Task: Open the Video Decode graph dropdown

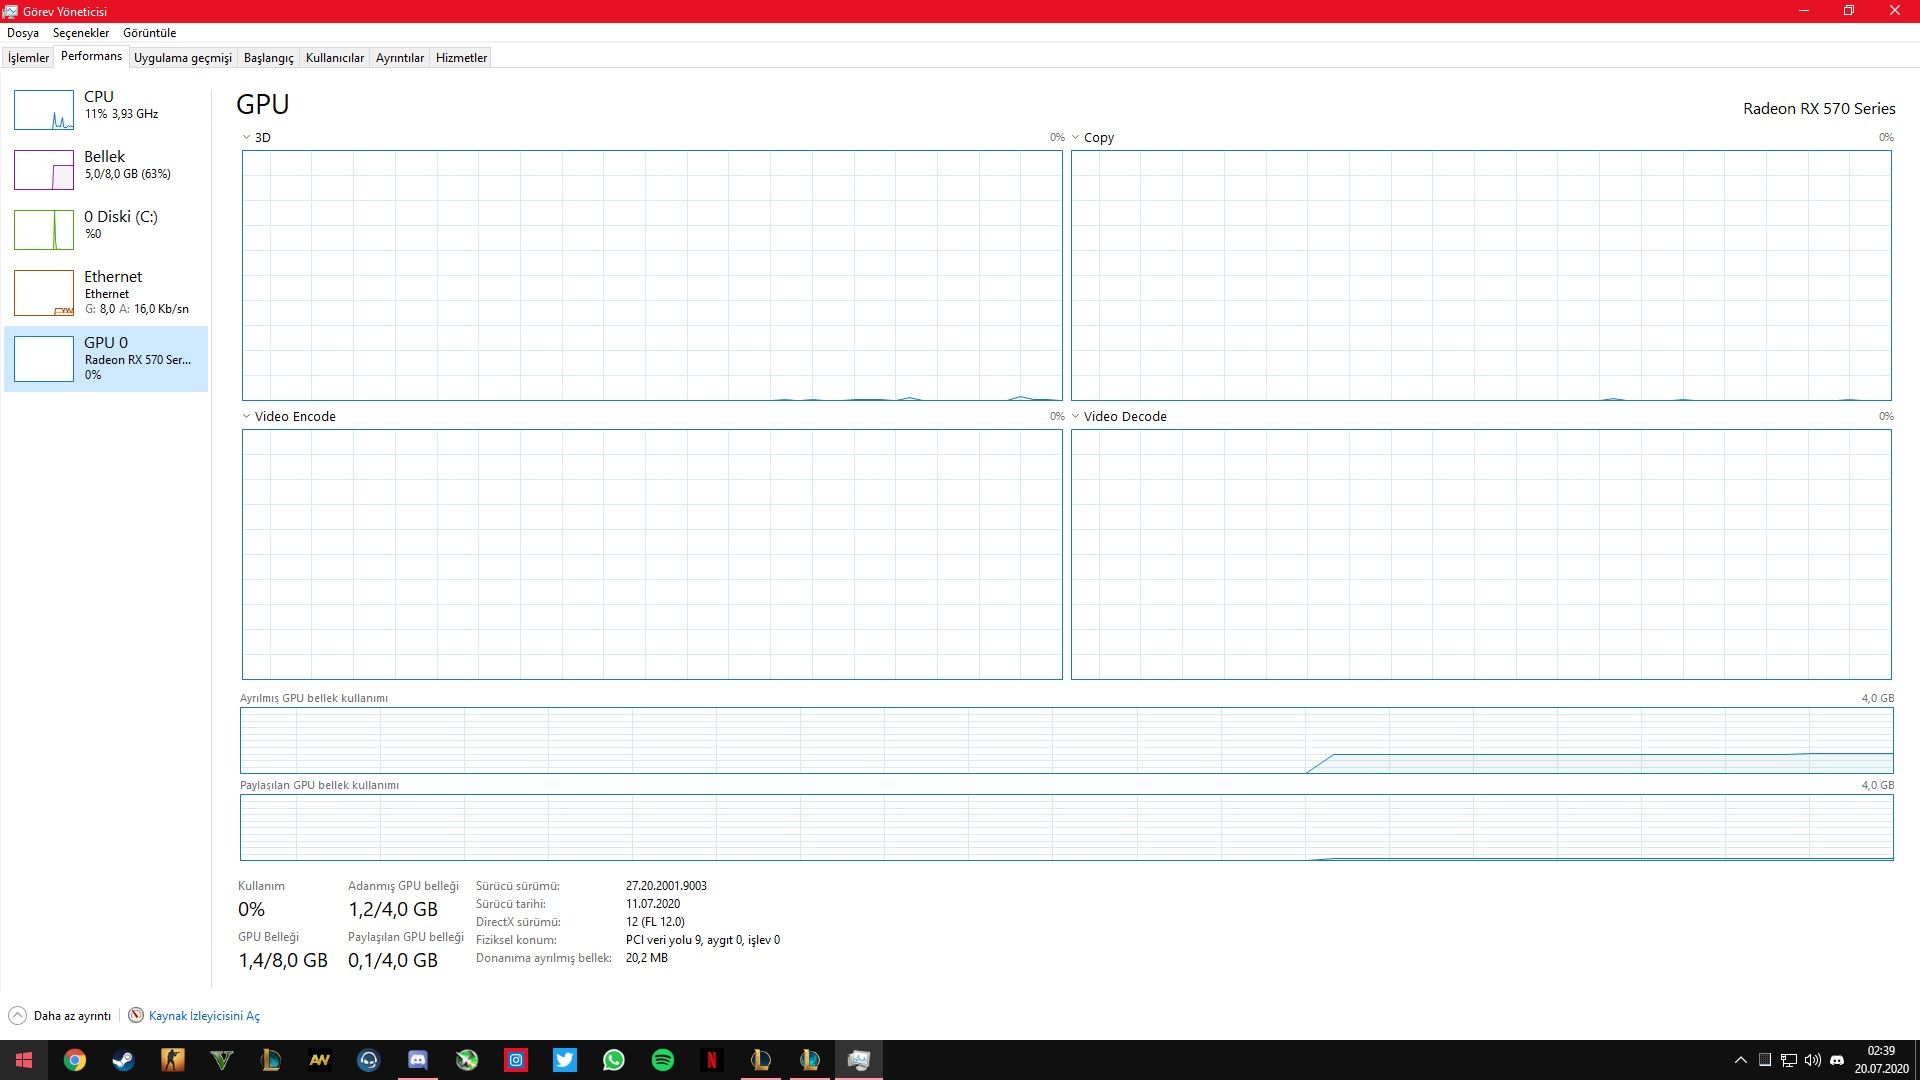Action: [1076, 416]
